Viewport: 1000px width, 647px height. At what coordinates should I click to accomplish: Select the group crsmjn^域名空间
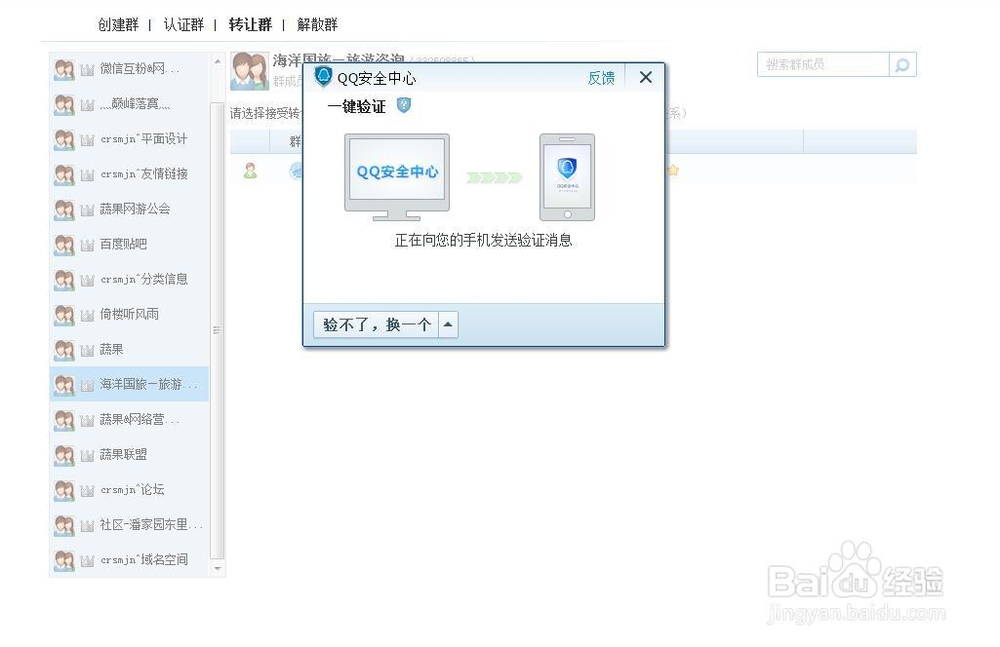(129, 560)
